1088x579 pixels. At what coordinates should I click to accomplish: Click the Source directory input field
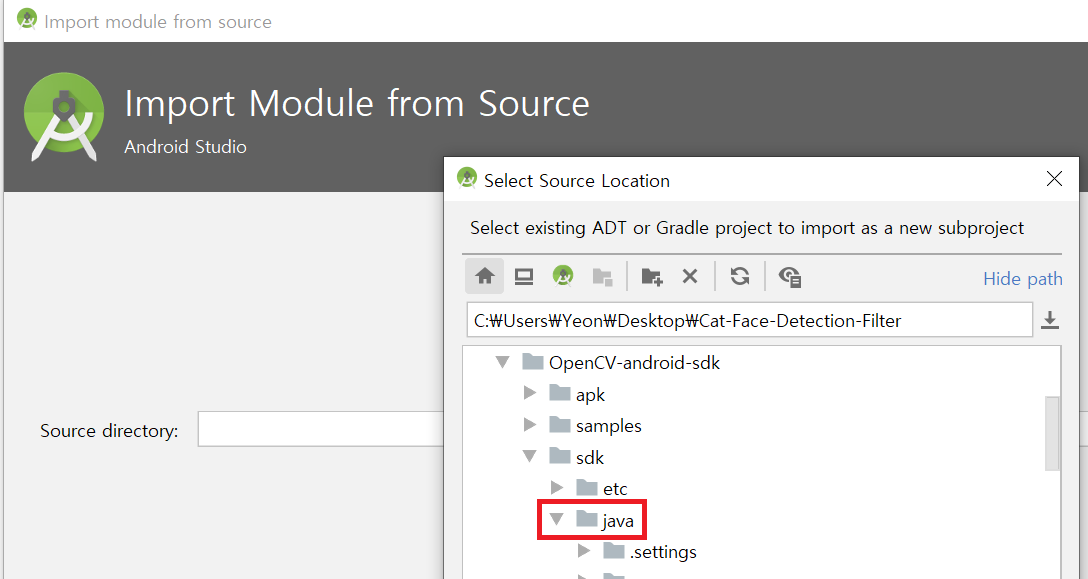pyautogui.click(x=321, y=430)
